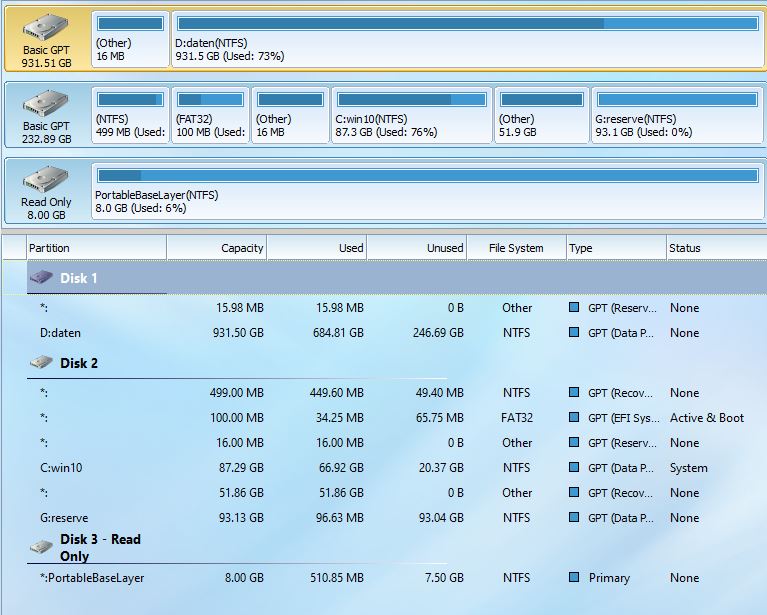Select the Disk 1 group header
Screen dimensions: 767x615
[x=397, y=278]
